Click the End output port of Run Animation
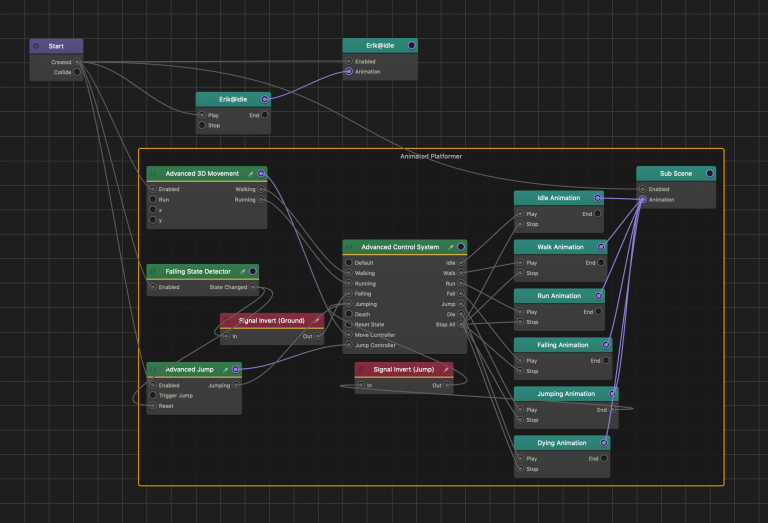This screenshot has width=768, height=523. coord(597,311)
